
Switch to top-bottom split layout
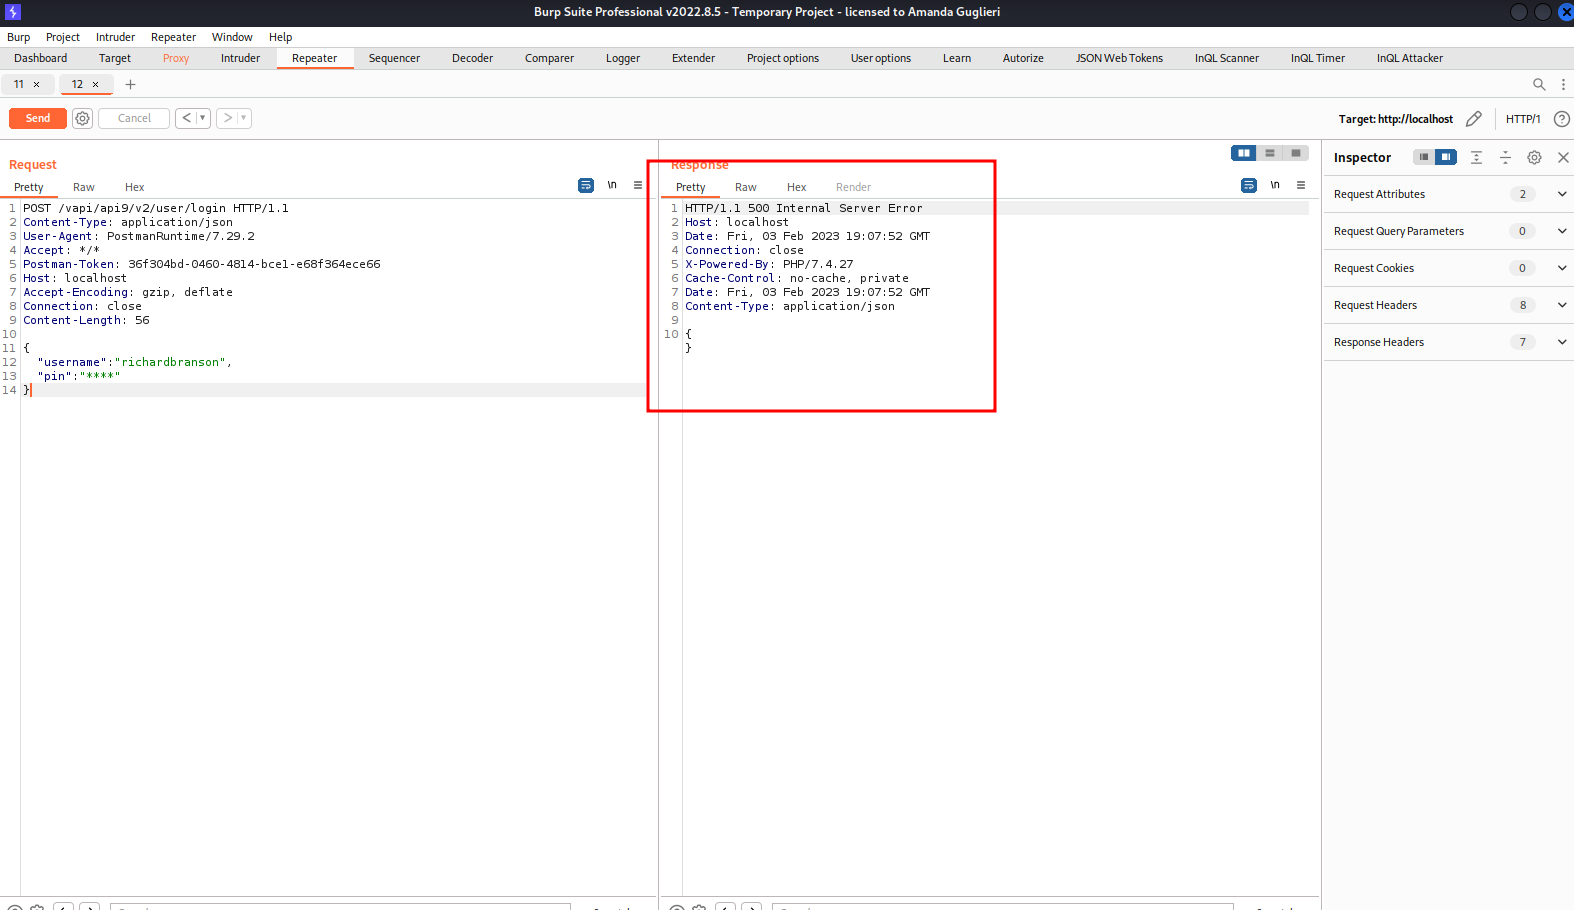(x=1270, y=153)
